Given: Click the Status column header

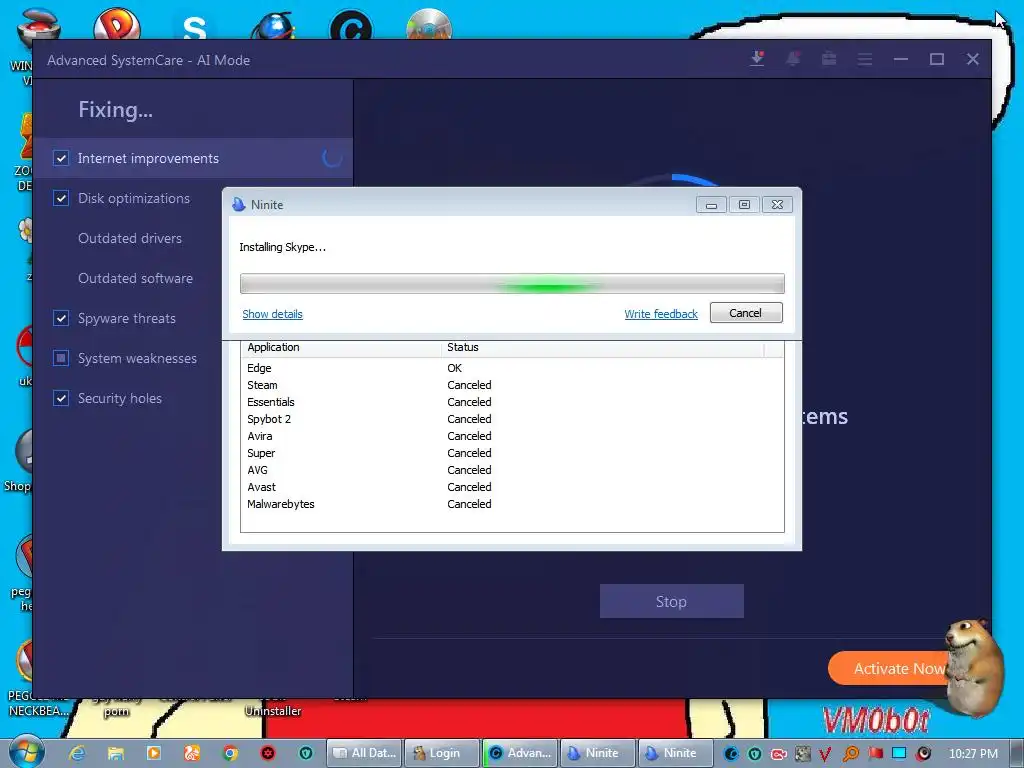Looking at the screenshot, I should [x=602, y=347].
